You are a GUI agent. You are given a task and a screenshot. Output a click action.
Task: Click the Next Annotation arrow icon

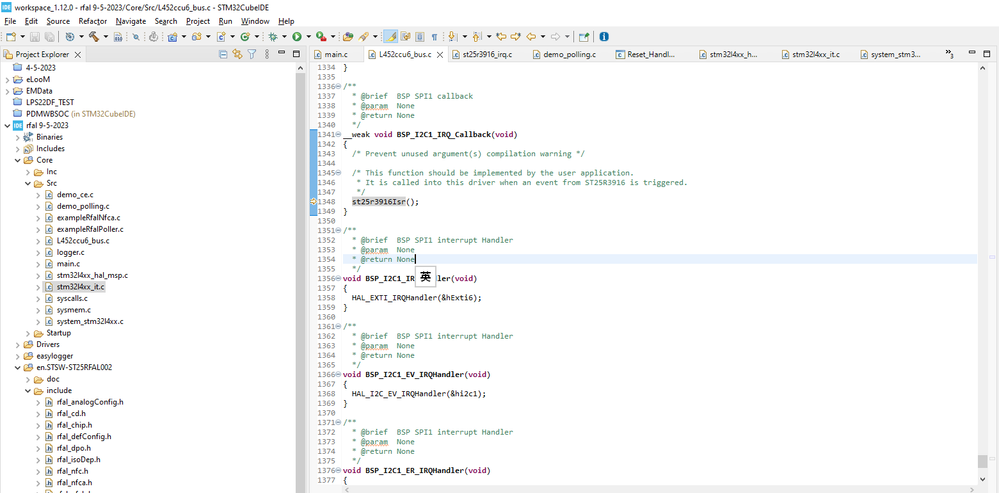[453, 37]
